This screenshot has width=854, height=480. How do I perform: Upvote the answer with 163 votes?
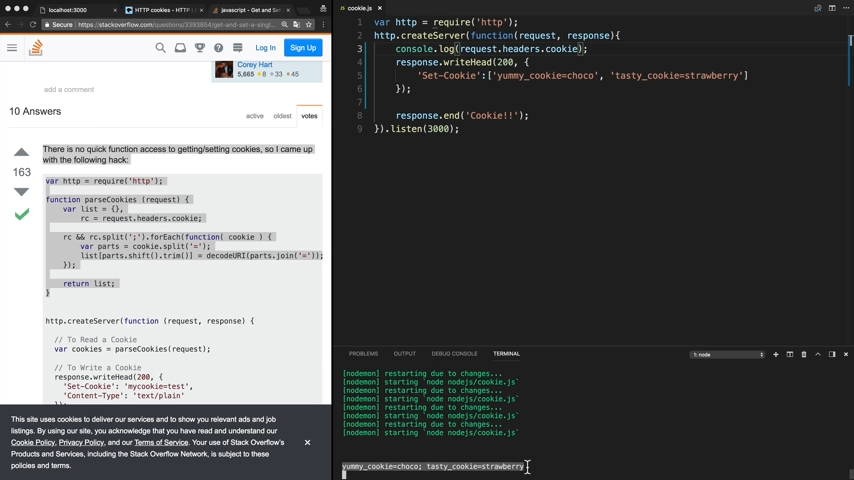coord(21,152)
